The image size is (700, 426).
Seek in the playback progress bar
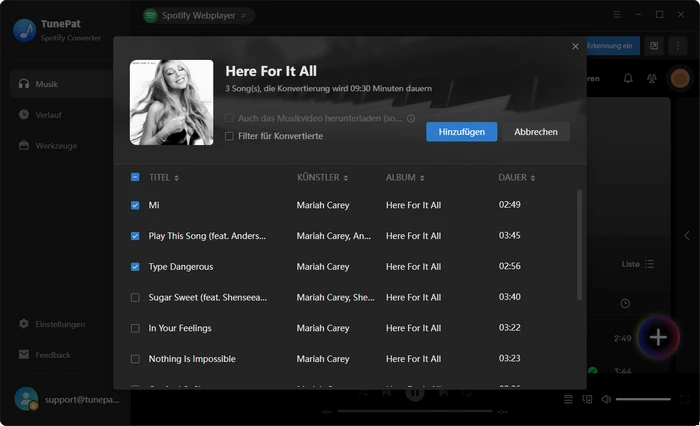click(415, 411)
